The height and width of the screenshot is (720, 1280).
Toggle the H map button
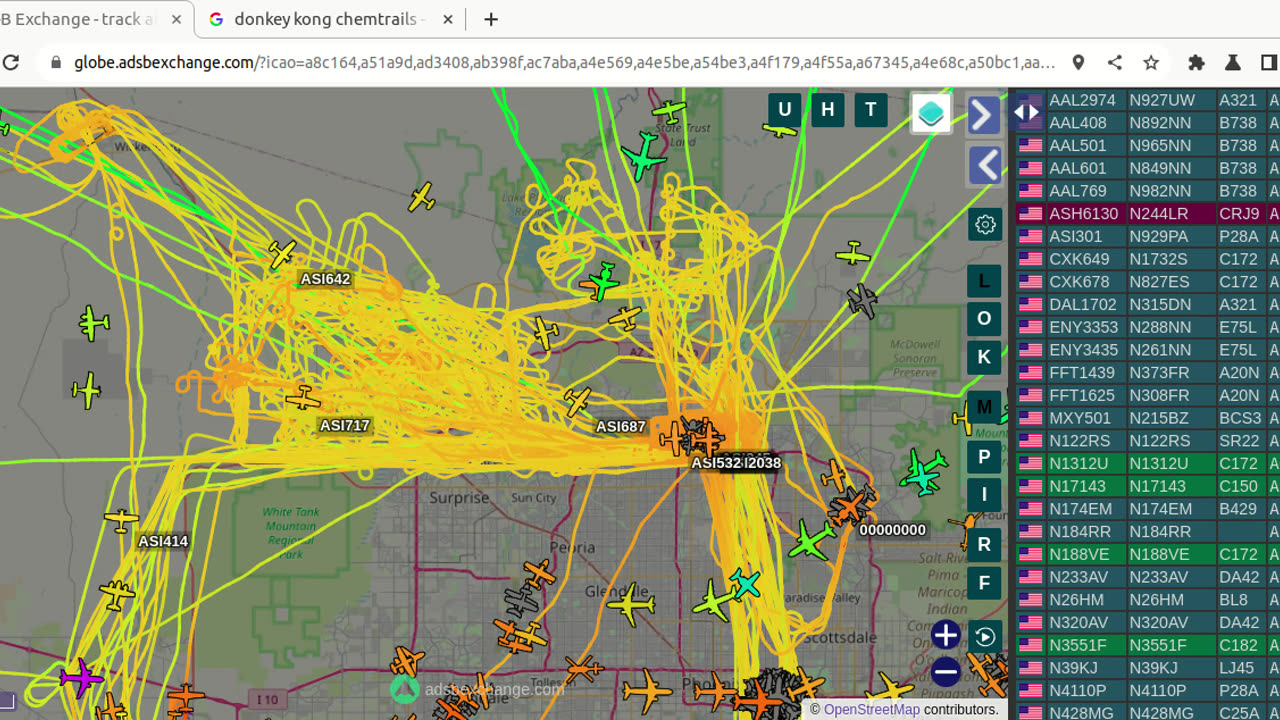(x=828, y=110)
